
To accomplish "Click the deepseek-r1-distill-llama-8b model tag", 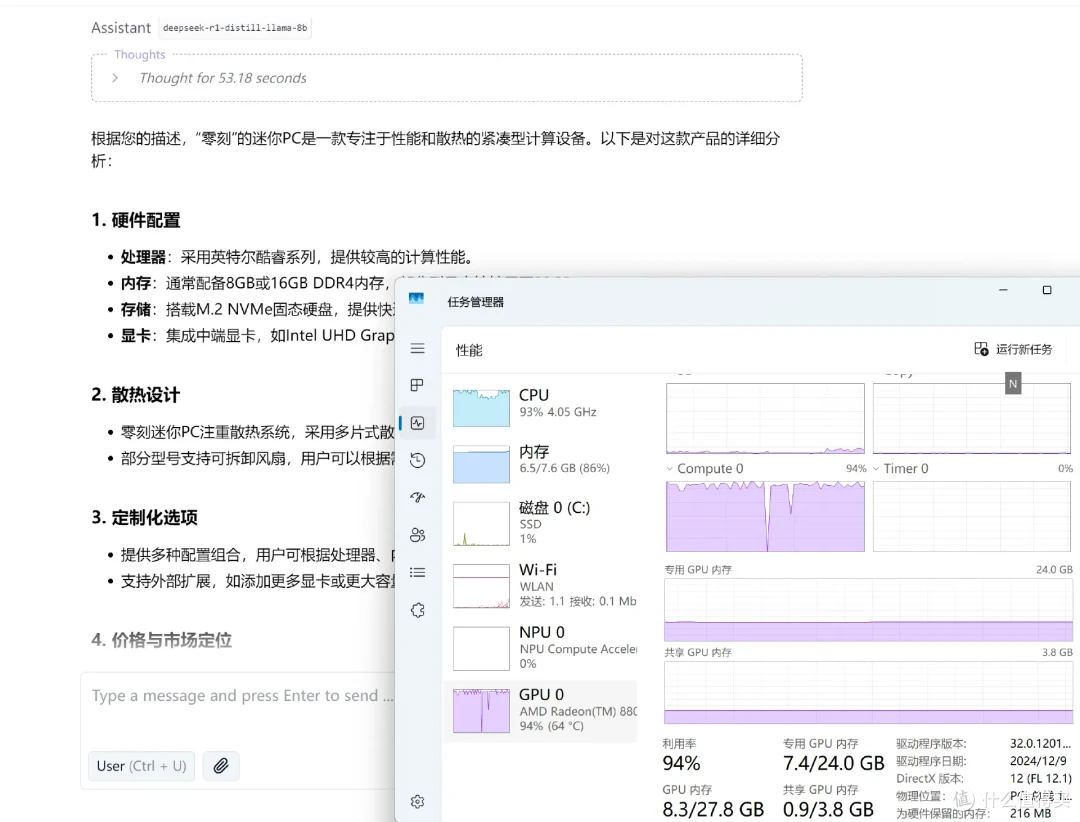I will tap(235, 28).
